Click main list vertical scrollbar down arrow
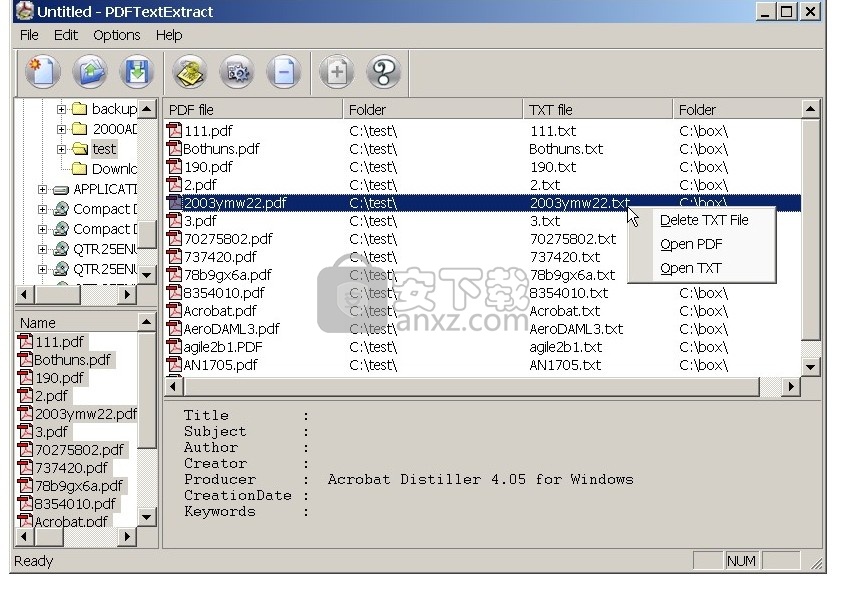The width and height of the screenshot is (850, 590). coord(810,367)
